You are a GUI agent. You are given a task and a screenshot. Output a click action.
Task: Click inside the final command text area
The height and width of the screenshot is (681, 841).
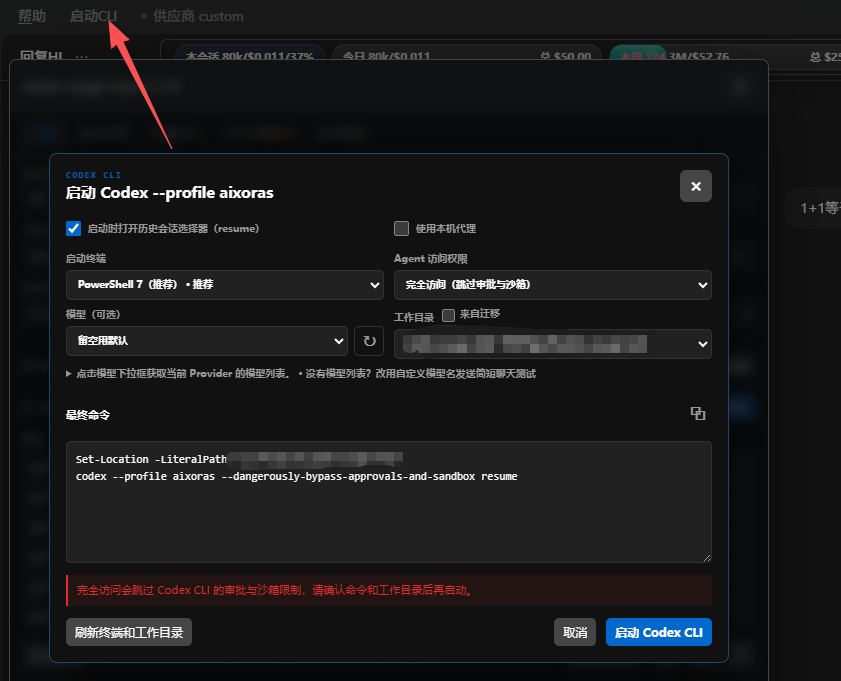click(389, 502)
